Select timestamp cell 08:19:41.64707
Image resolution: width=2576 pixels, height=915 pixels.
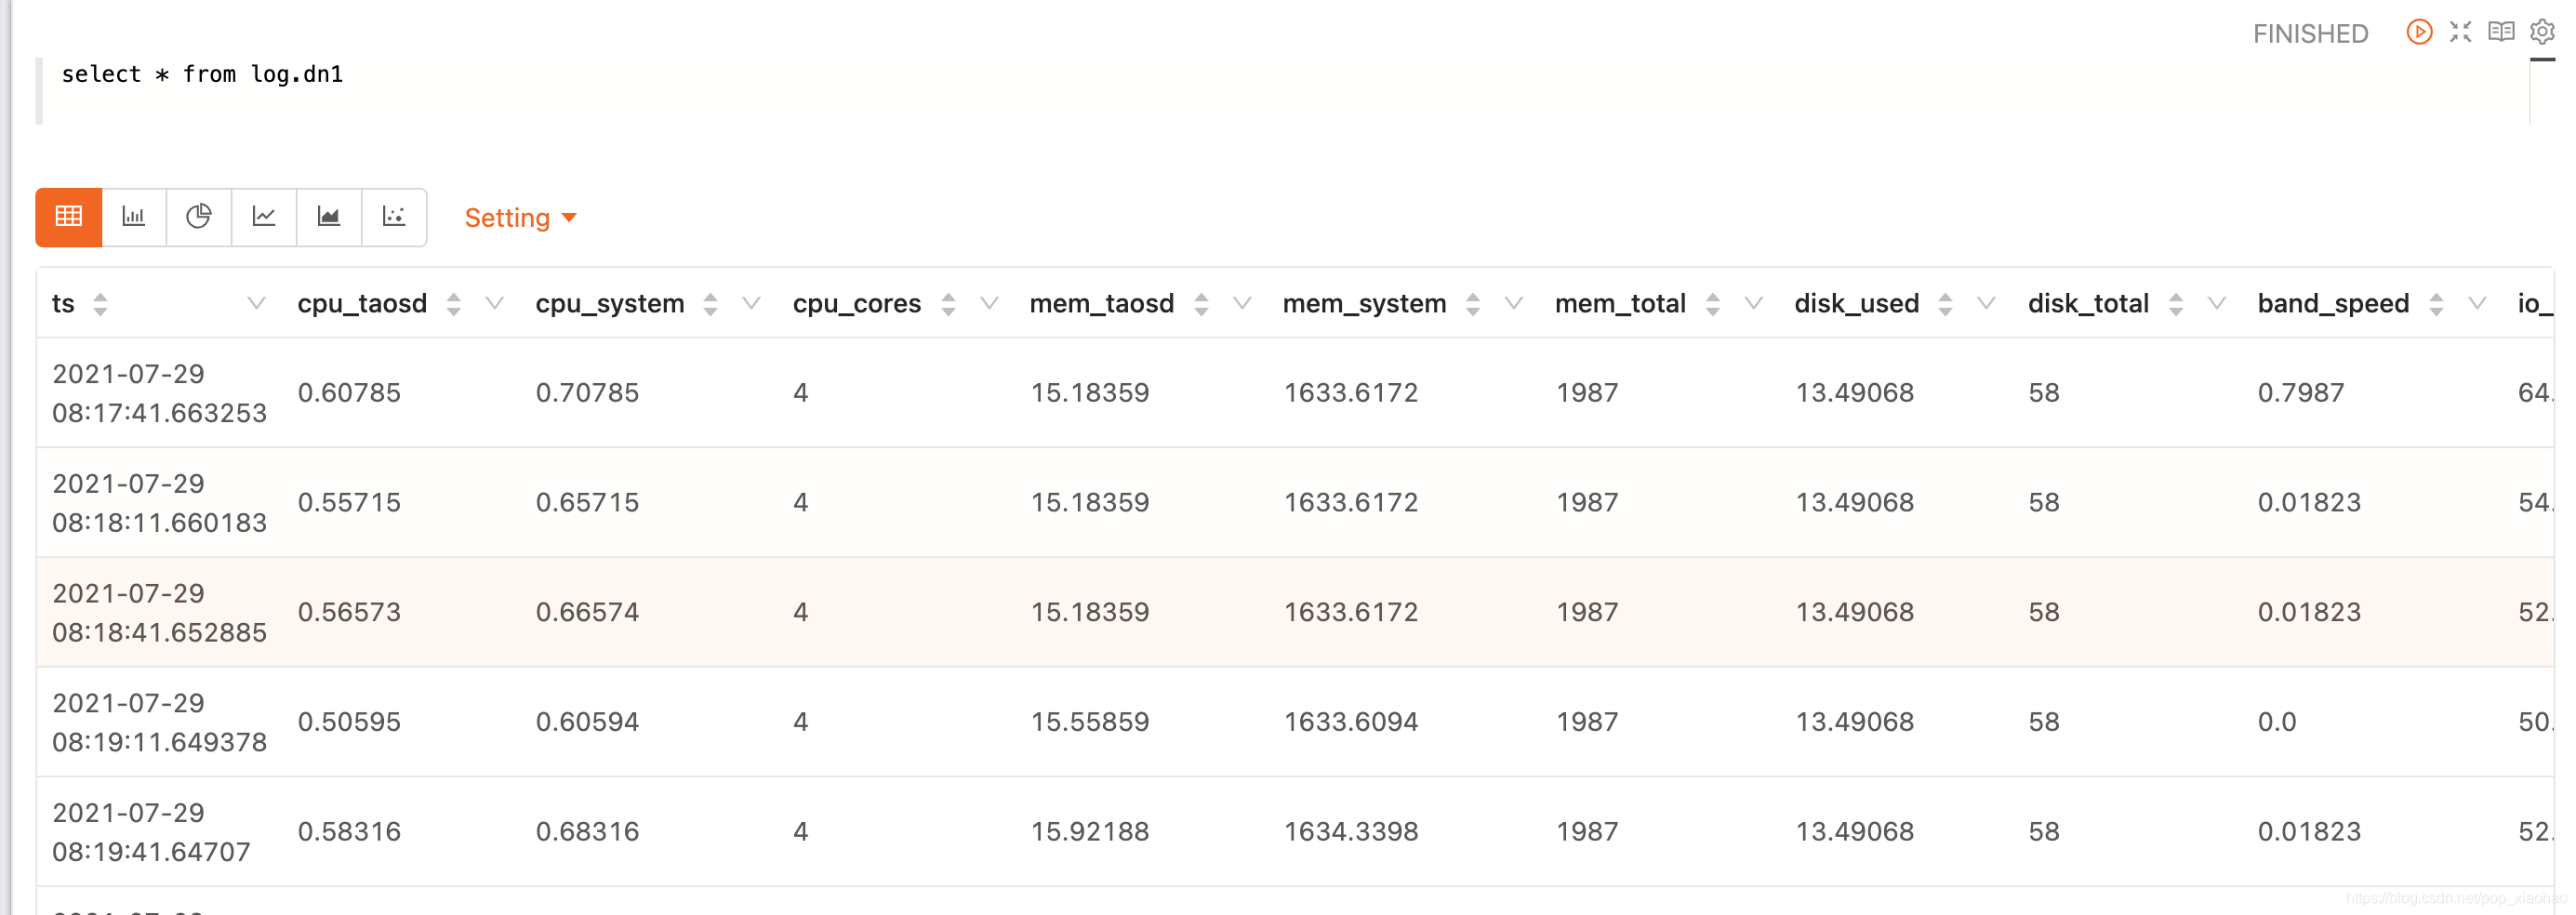[151, 833]
